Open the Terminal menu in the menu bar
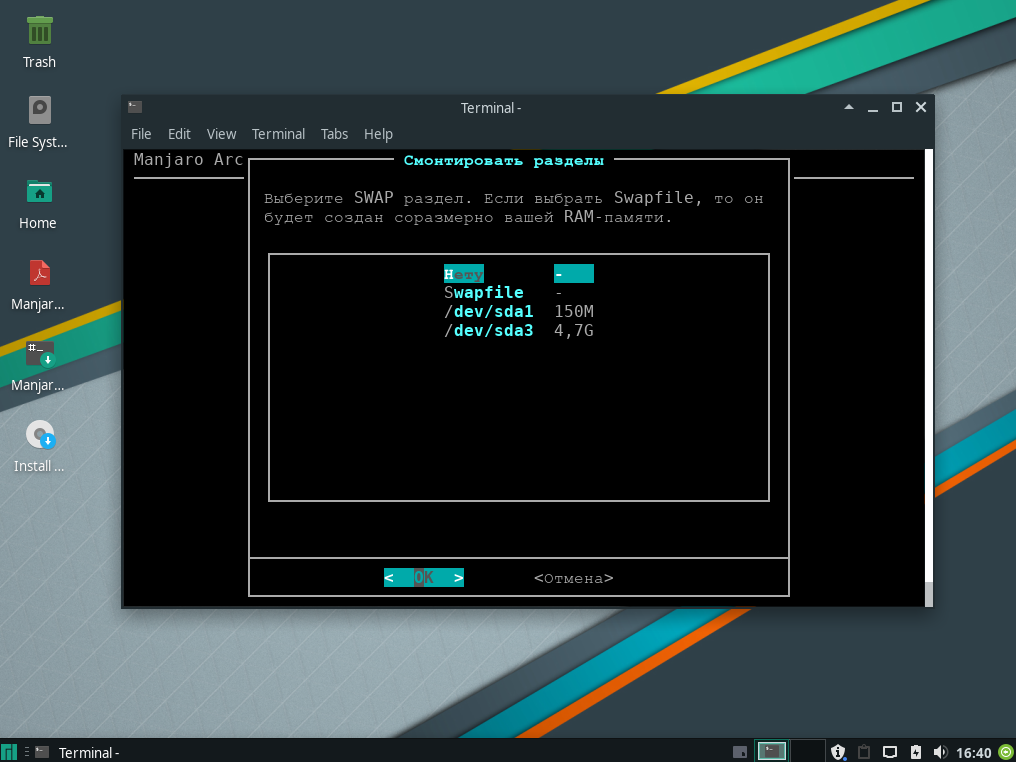1016x762 pixels. 278,134
